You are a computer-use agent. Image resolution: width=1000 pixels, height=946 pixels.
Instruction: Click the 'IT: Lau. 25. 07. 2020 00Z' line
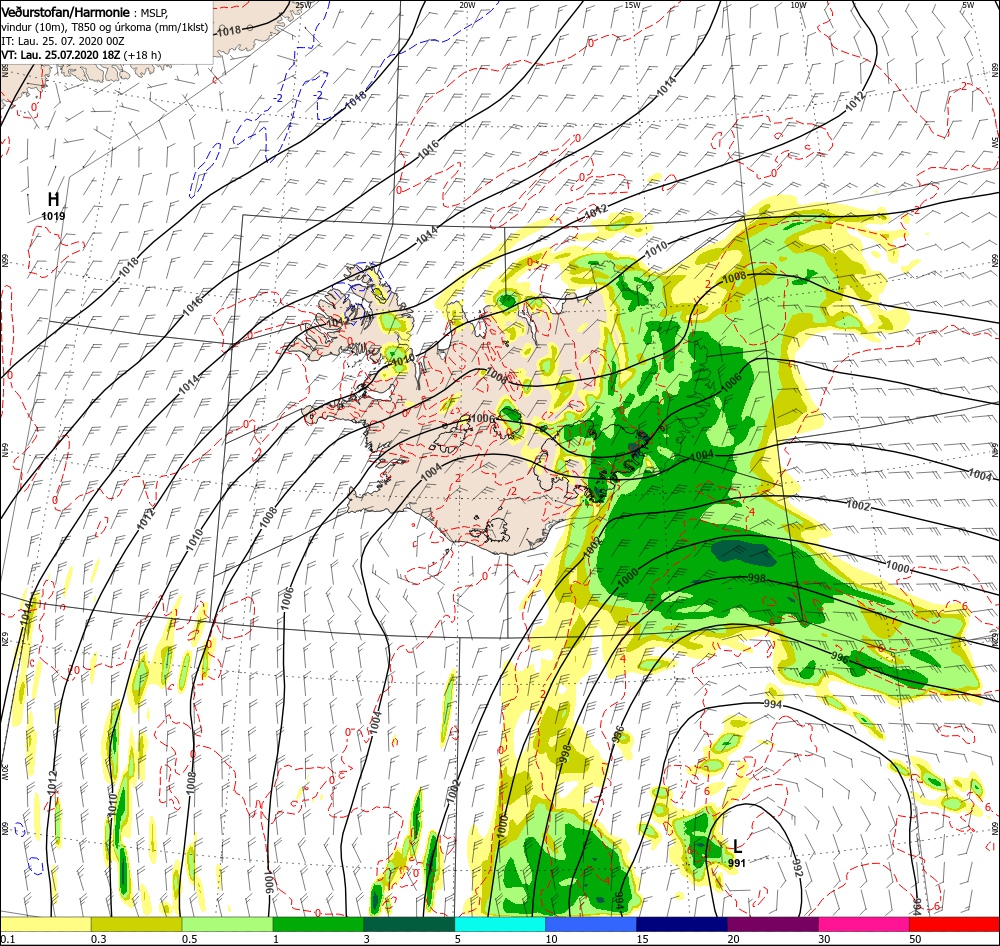click(63, 41)
